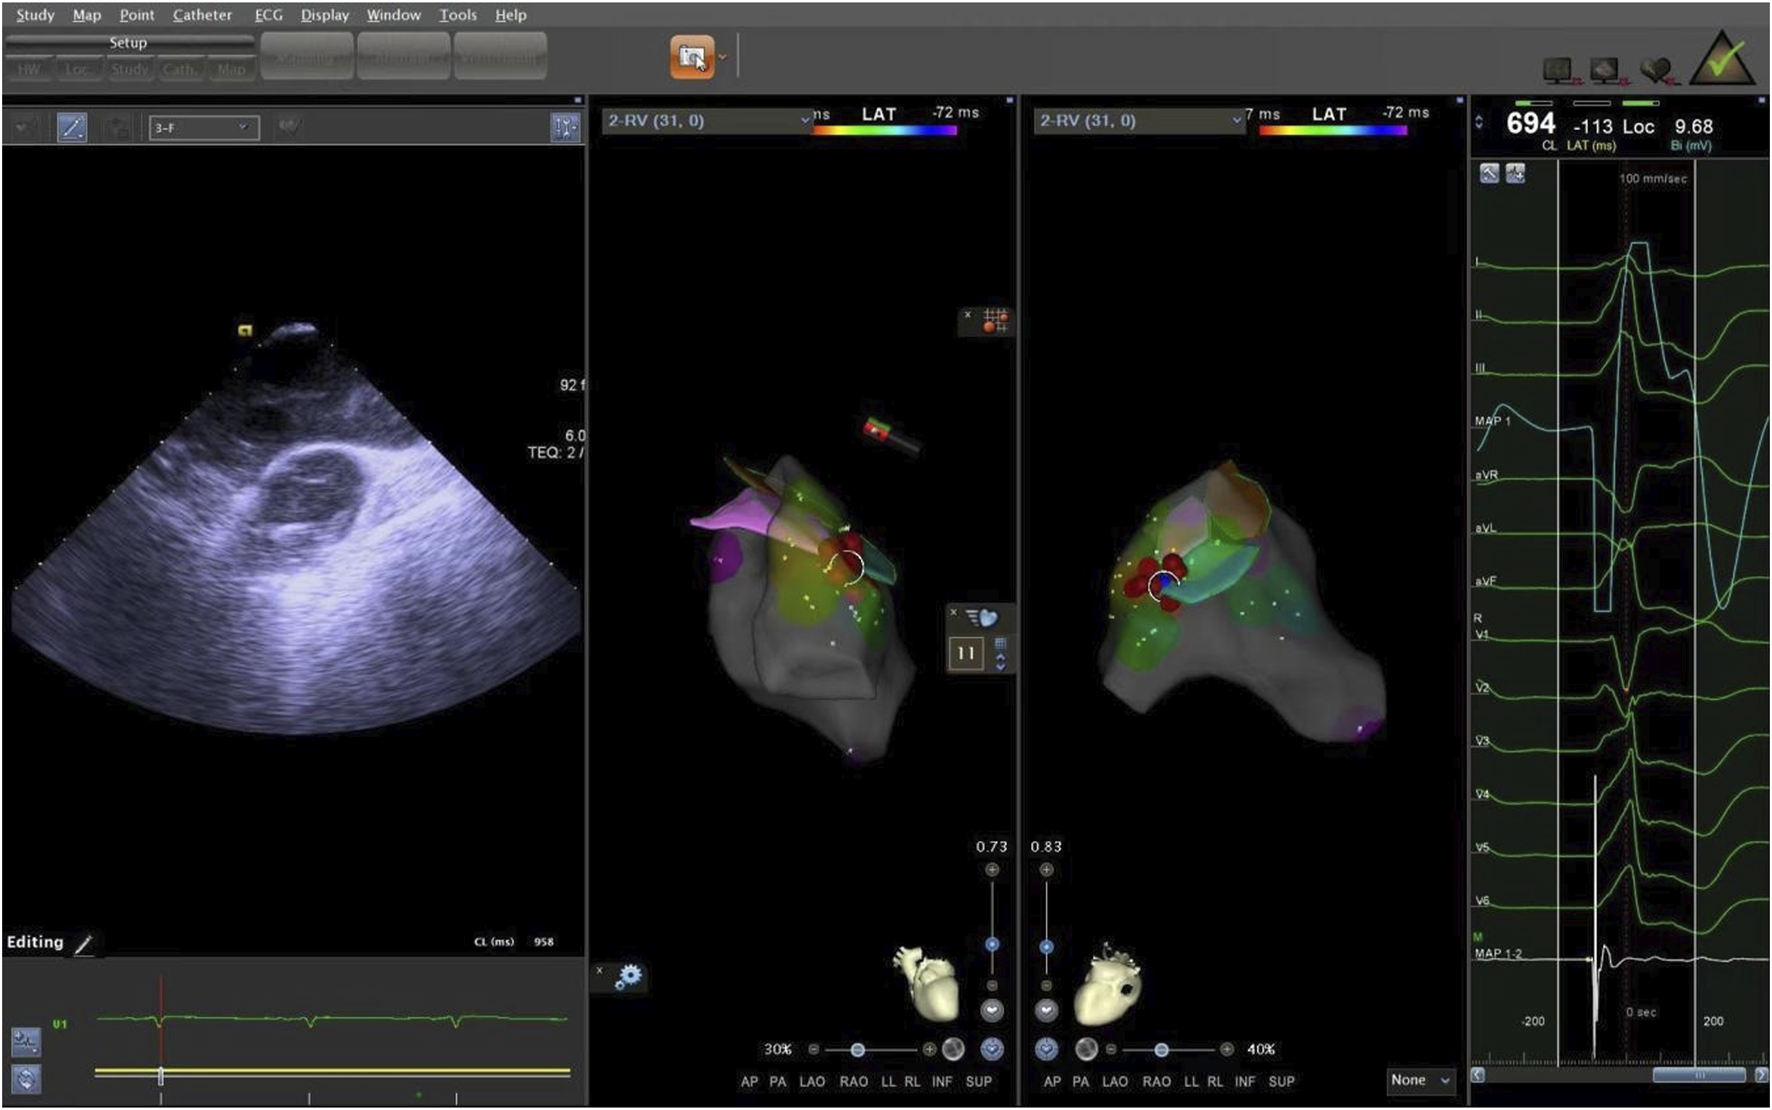The width and height of the screenshot is (1772, 1110).
Task: Open the ECG menu
Action: coord(268,15)
